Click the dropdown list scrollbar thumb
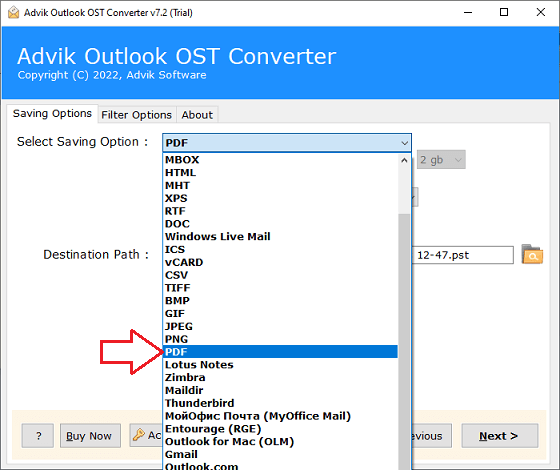 pyautogui.click(x=404, y=342)
